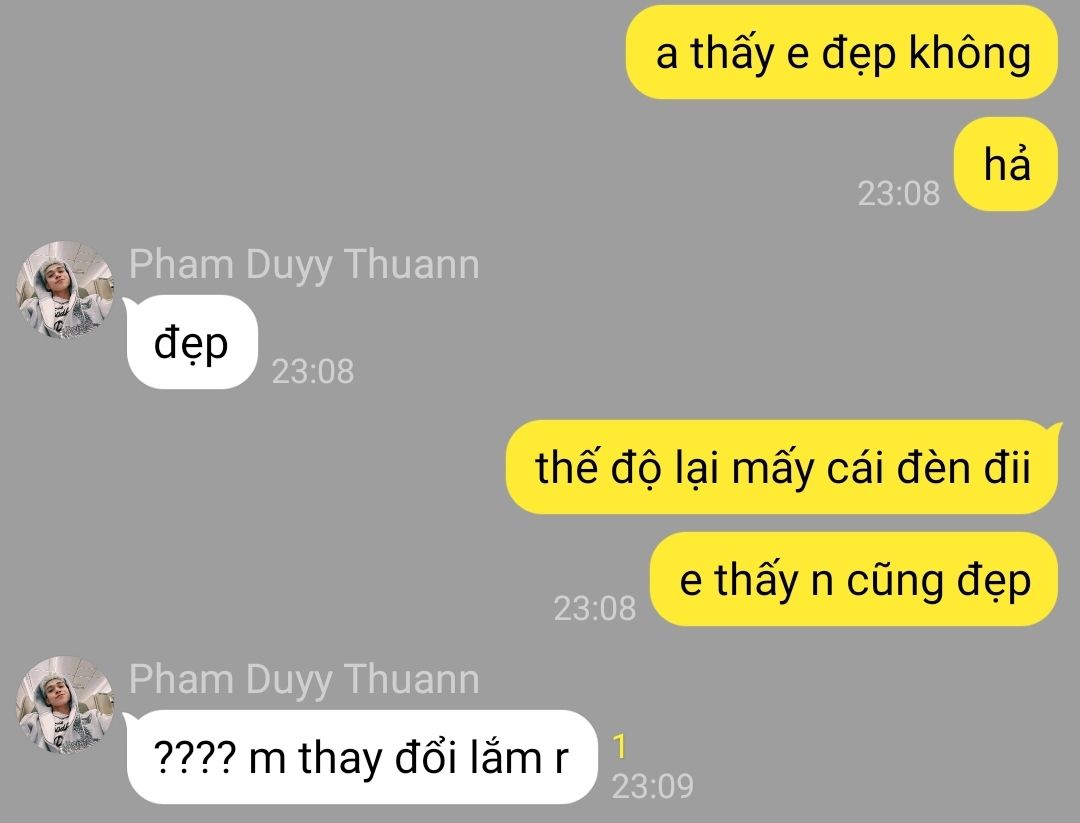Tap the 23:08 timestamp beside 'hả'
1080x823 pixels.
pos(898,194)
